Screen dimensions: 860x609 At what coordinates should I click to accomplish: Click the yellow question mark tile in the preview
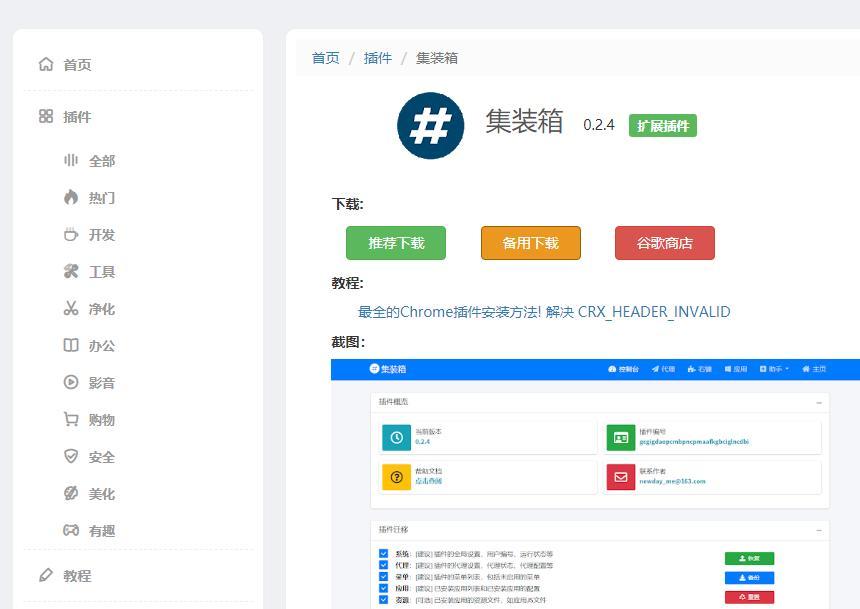click(x=397, y=477)
